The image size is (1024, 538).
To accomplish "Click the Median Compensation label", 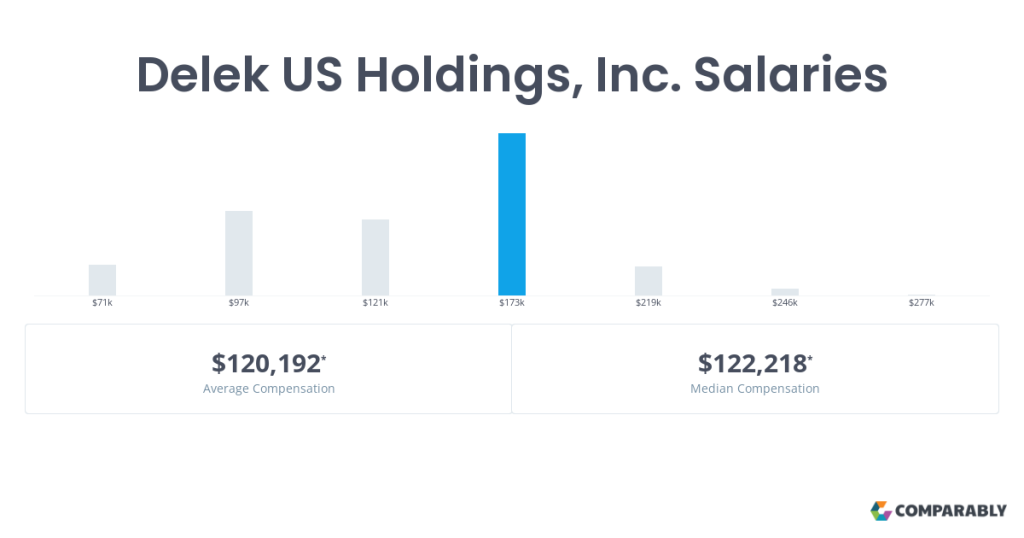I will (755, 388).
